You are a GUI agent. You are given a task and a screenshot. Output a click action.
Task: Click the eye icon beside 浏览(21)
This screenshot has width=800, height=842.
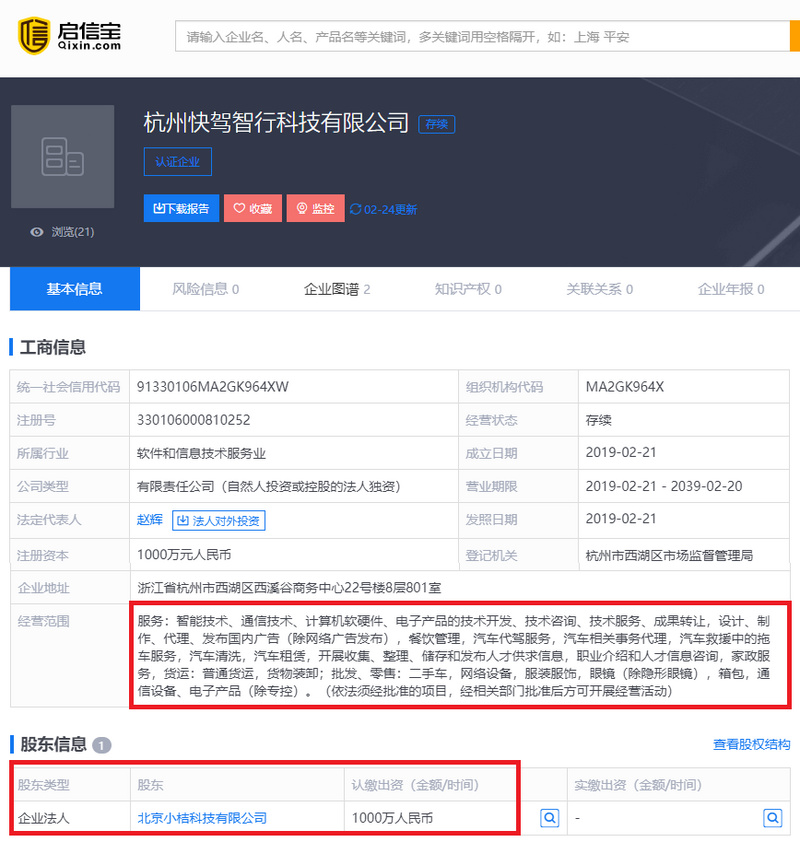(x=37, y=232)
